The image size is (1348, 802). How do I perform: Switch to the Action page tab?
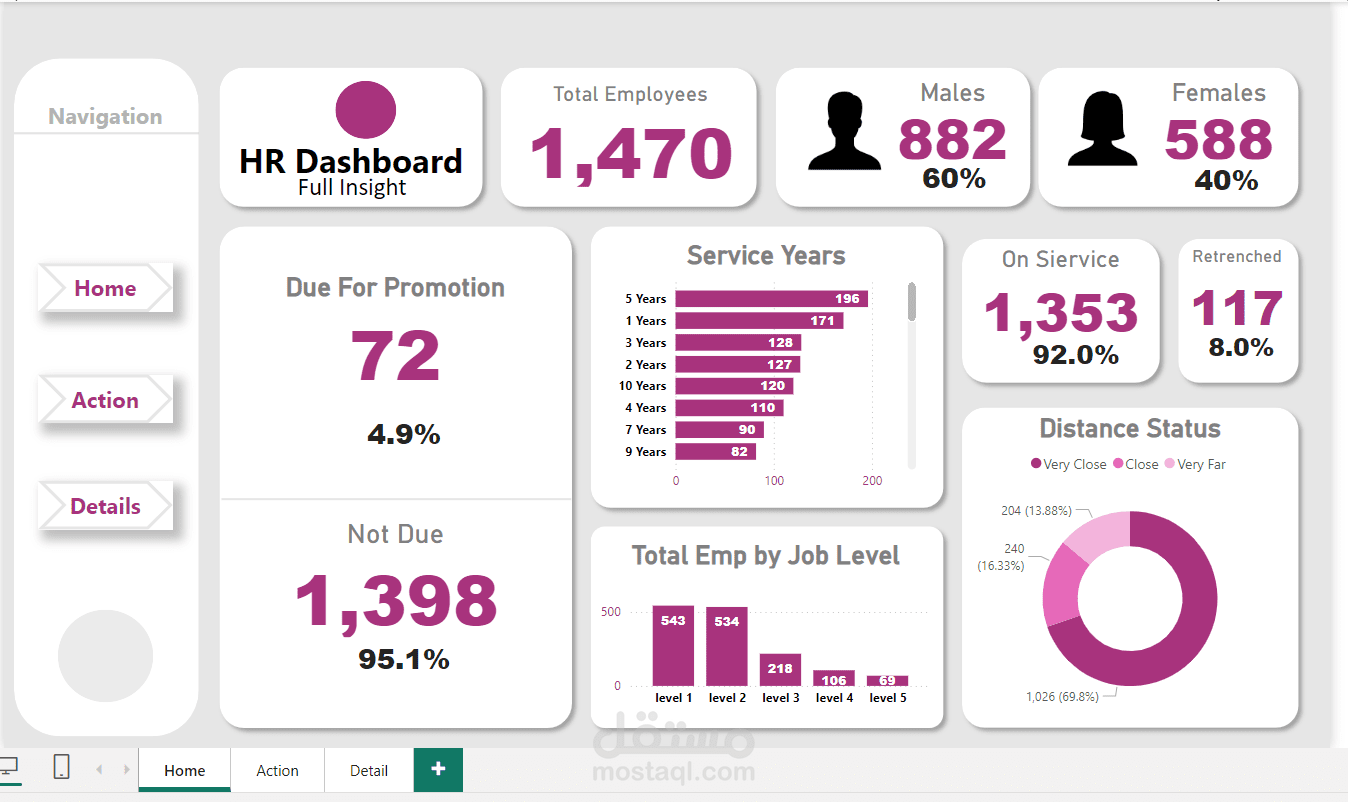[x=277, y=770]
